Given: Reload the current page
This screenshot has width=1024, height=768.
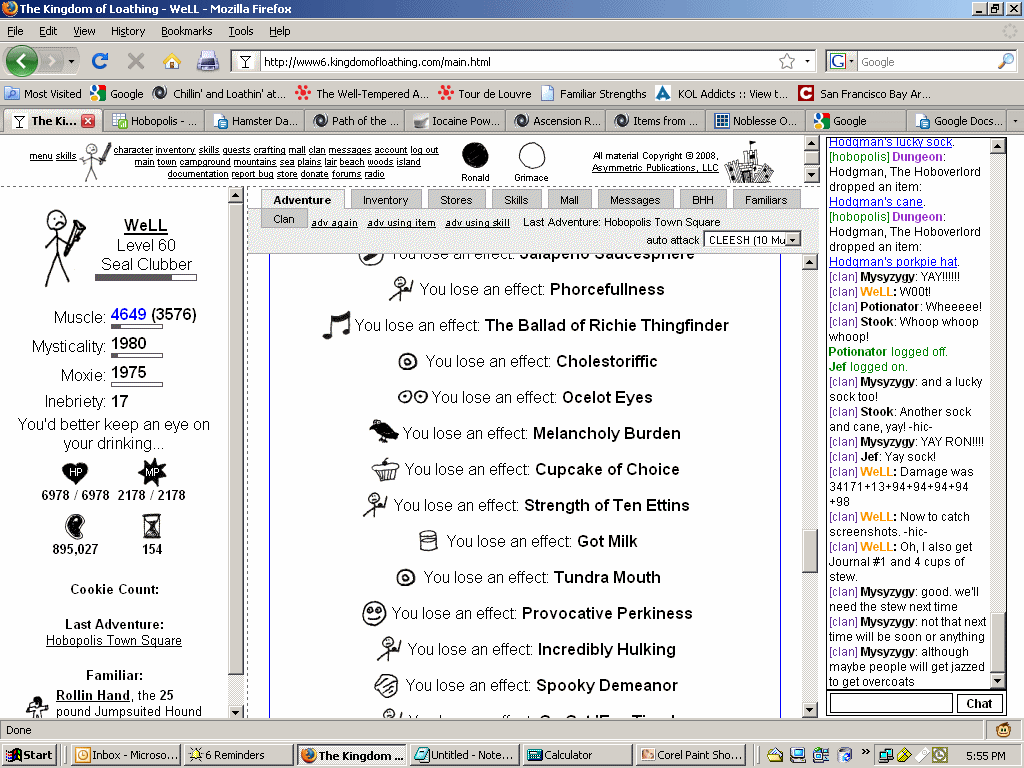Looking at the screenshot, I should click(x=99, y=61).
